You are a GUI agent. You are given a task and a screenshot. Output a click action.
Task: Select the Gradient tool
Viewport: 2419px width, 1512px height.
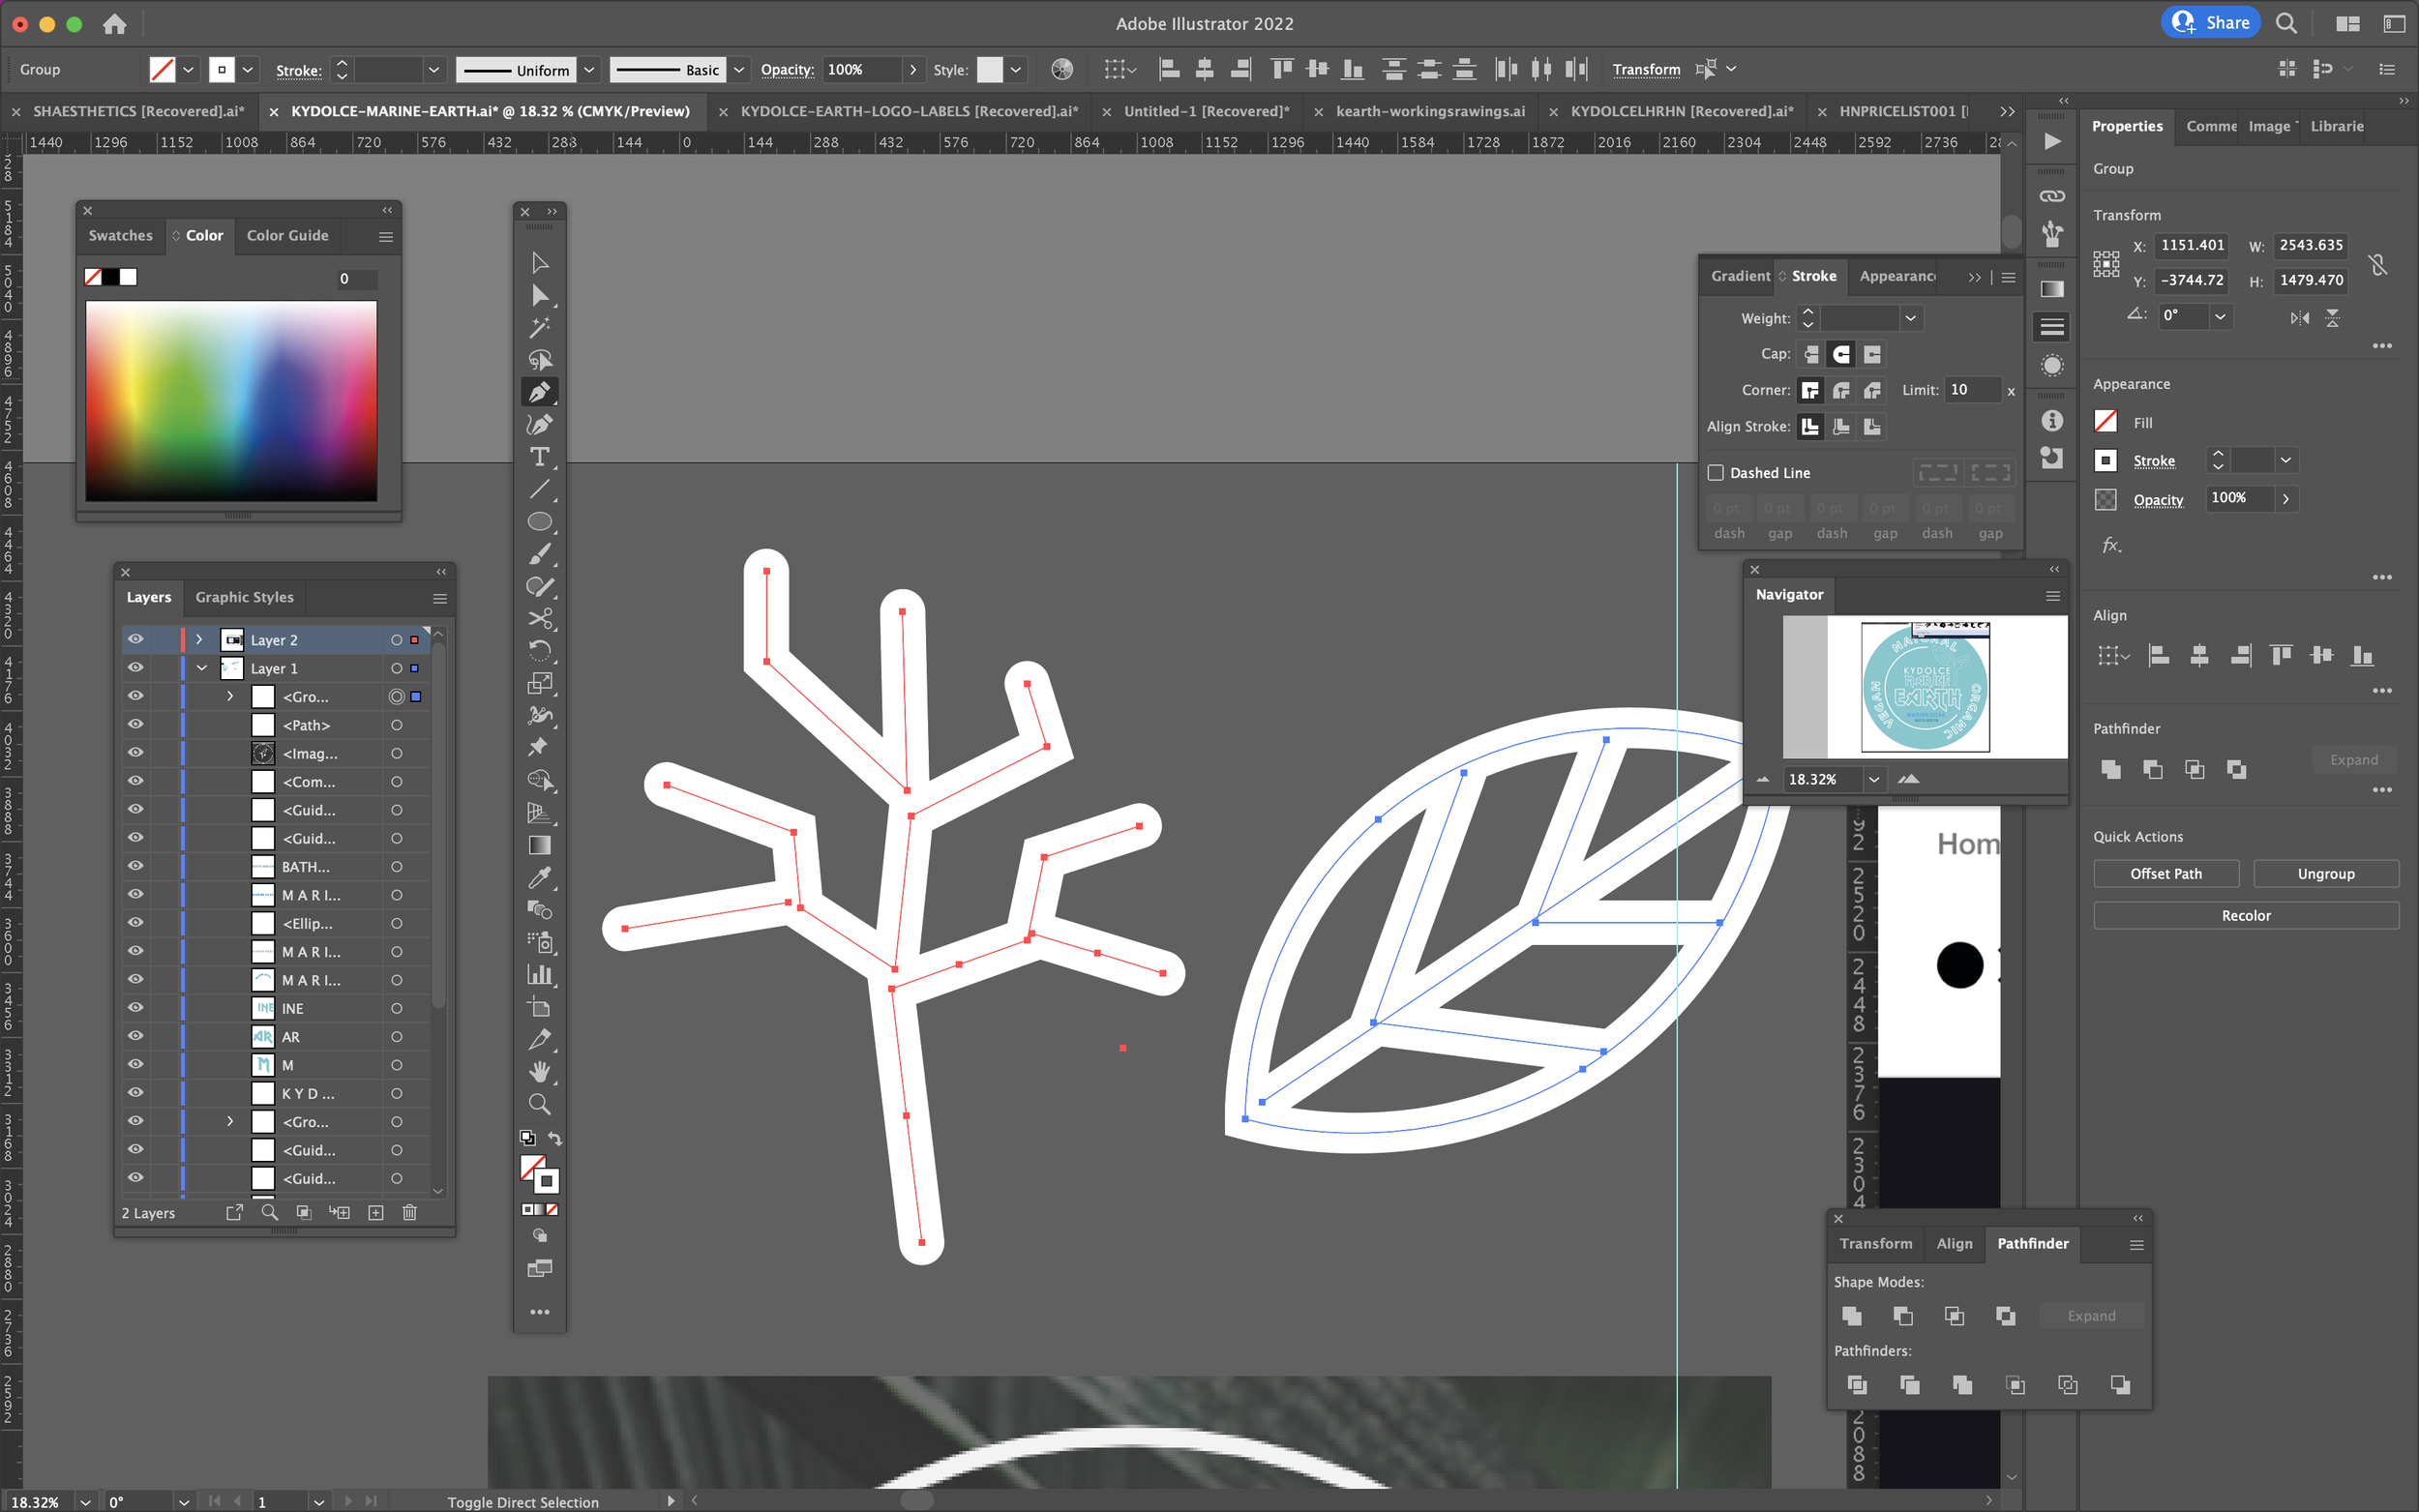pyautogui.click(x=539, y=846)
